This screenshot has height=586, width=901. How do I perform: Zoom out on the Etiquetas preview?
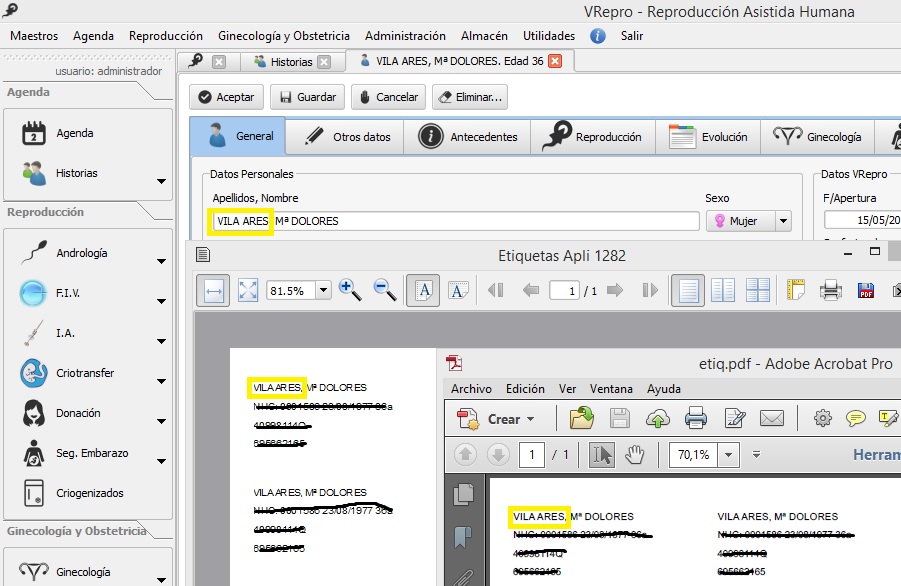tap(384, 290)
